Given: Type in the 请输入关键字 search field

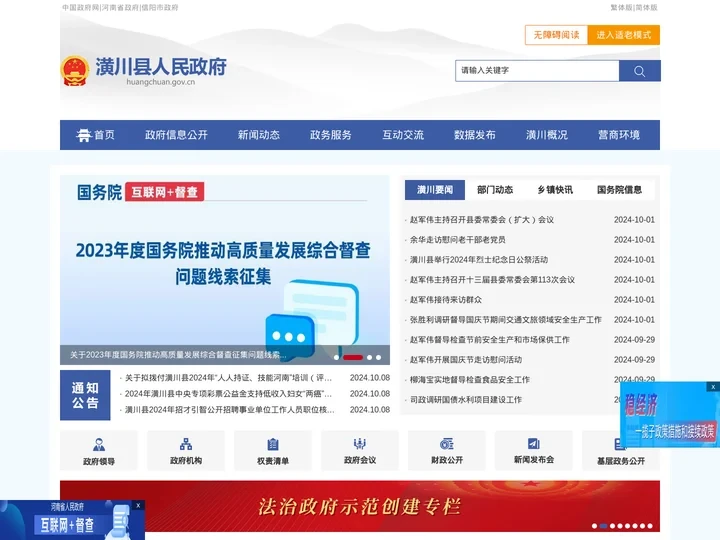Looking at the screenshot, I should (x=537, y=71).
